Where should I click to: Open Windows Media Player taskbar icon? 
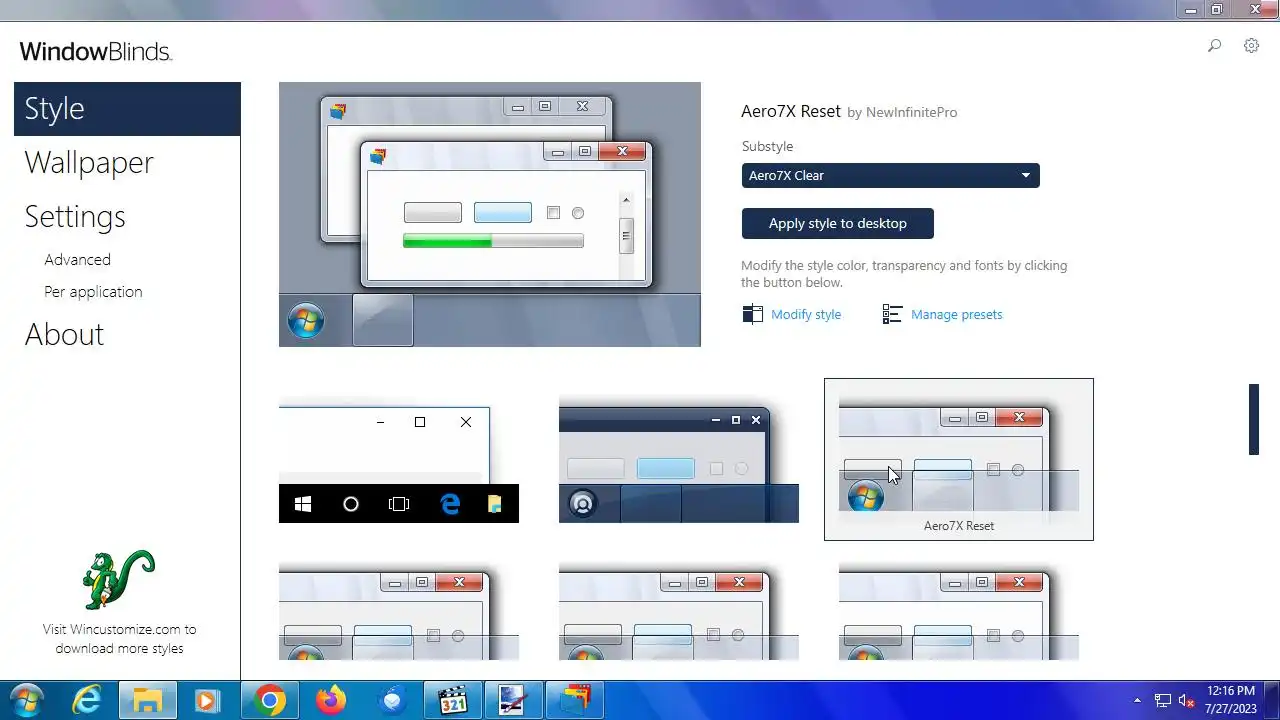click(x=208, y=700)
